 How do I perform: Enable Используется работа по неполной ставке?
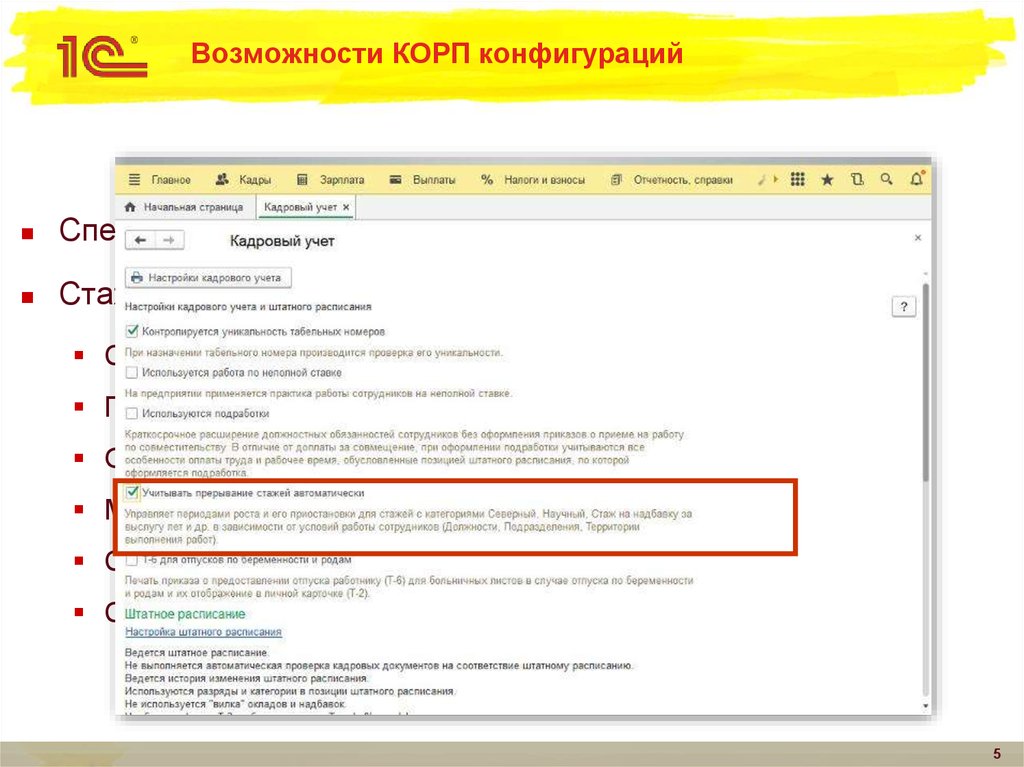[134, 371]
